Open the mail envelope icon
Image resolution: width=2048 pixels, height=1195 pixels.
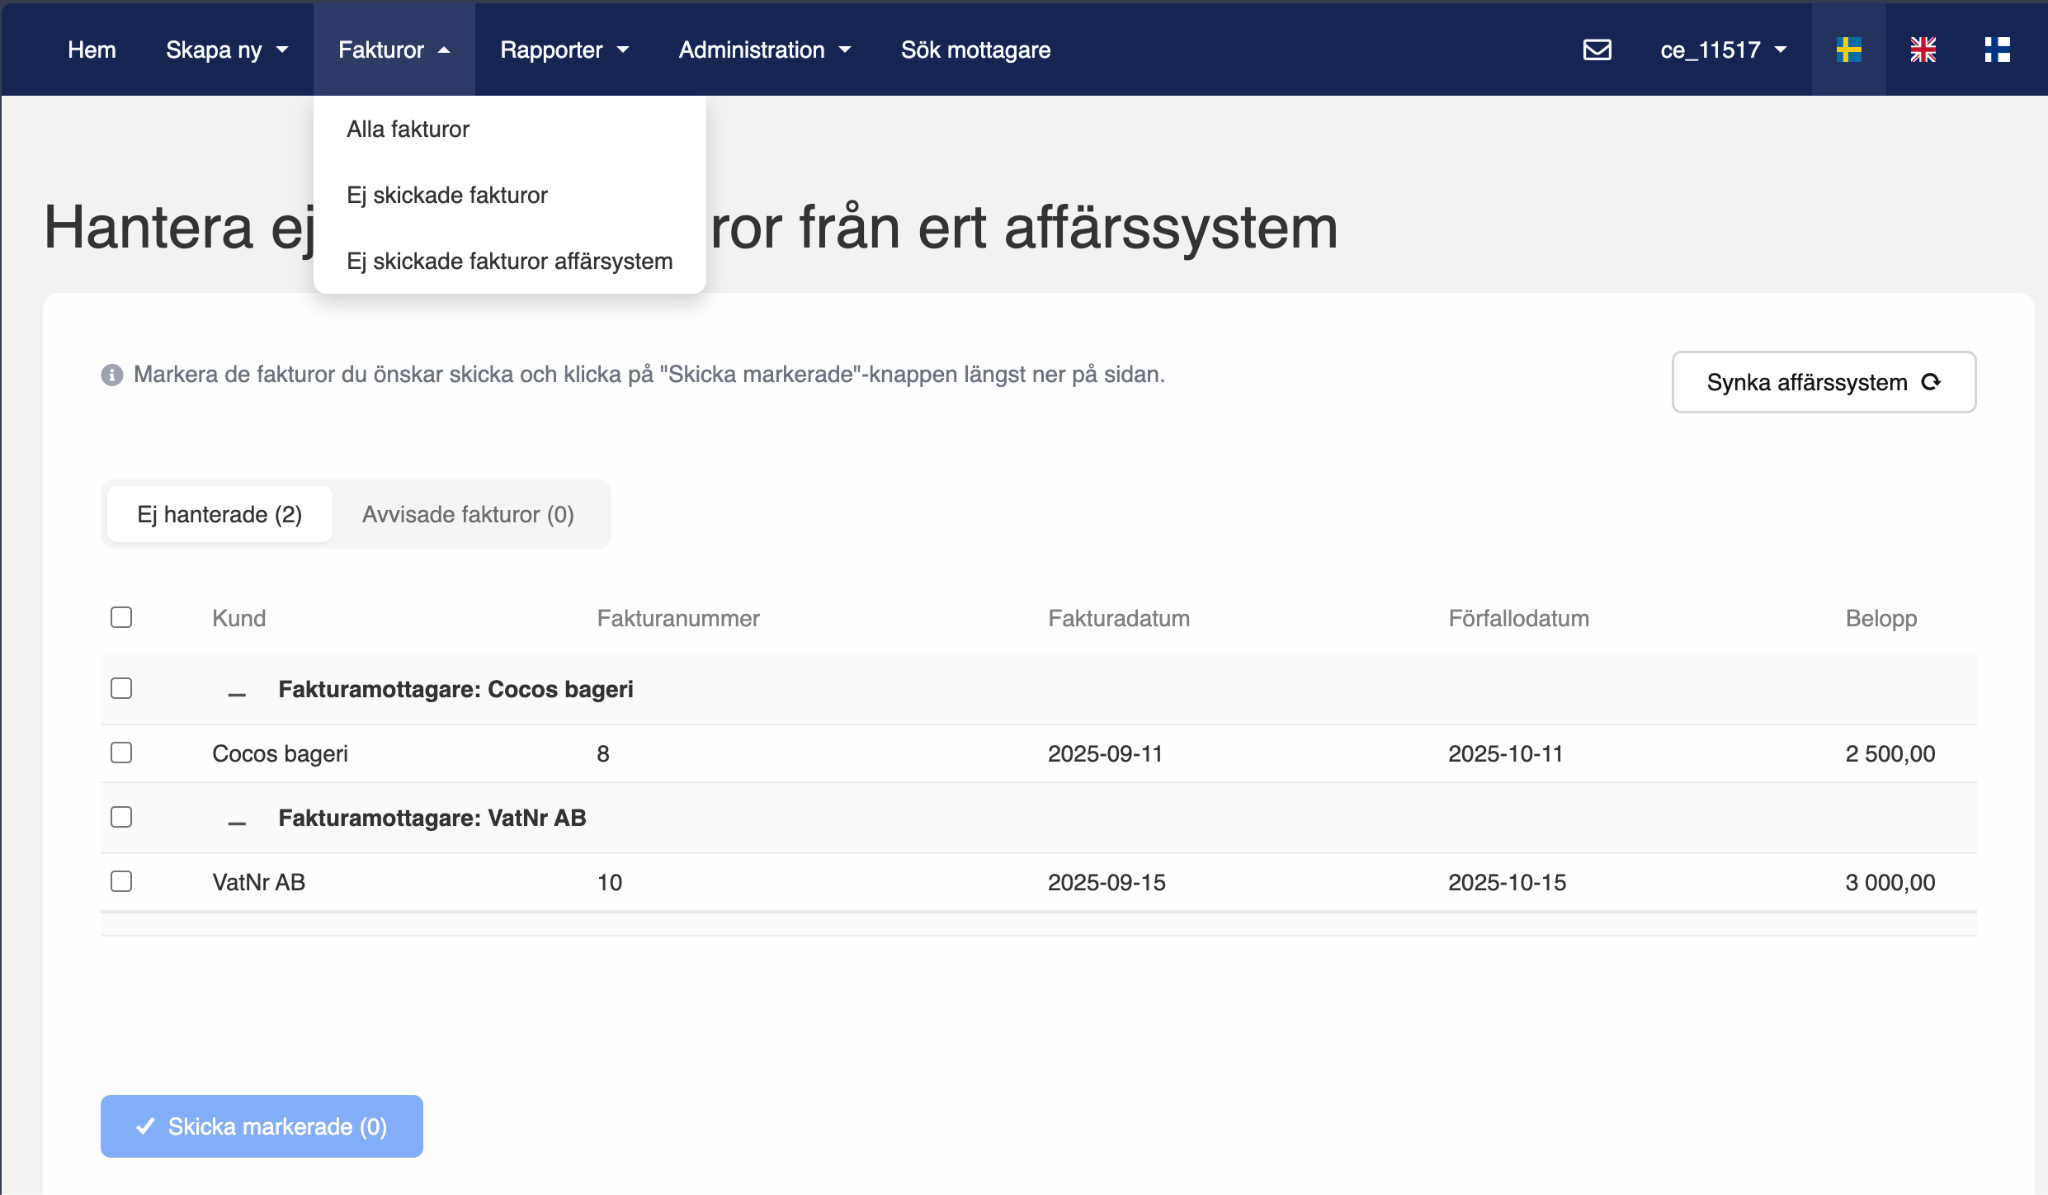click(x=1597, y=49)
